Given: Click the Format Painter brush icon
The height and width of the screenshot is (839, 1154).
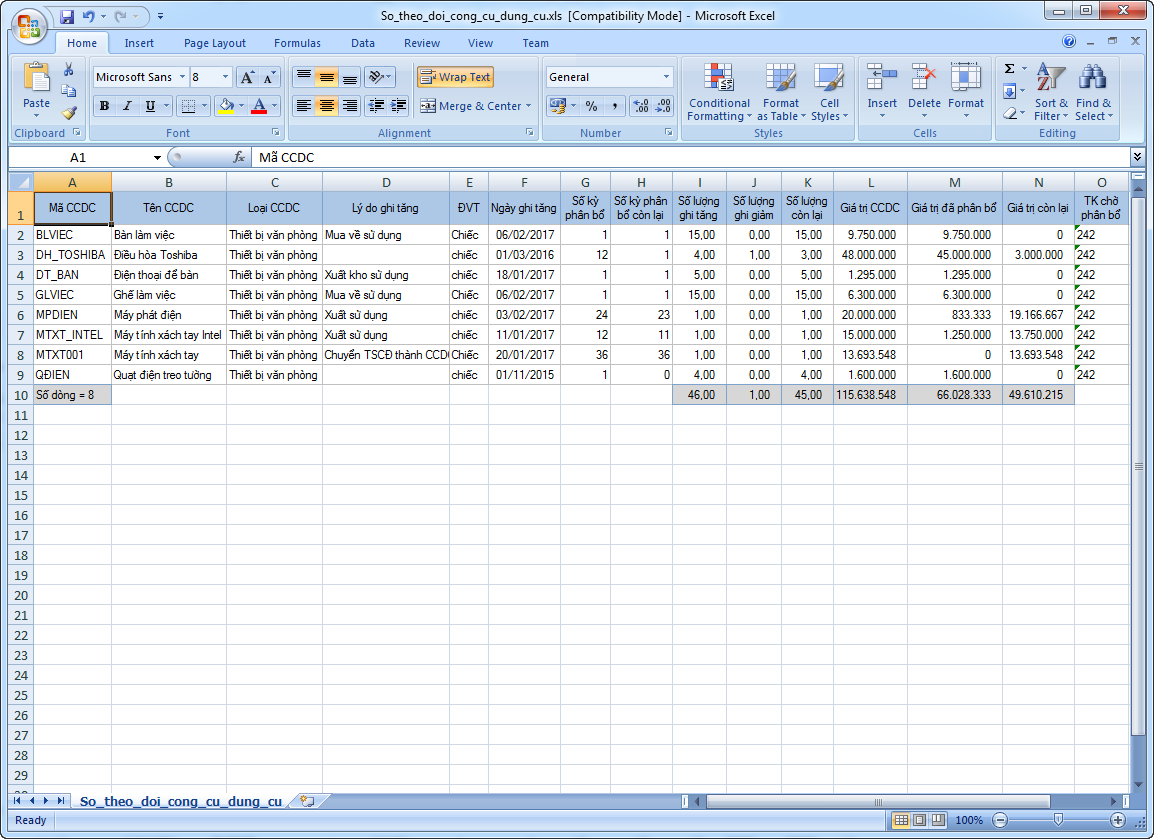Looking at the screenshot, I should point(69,113).
